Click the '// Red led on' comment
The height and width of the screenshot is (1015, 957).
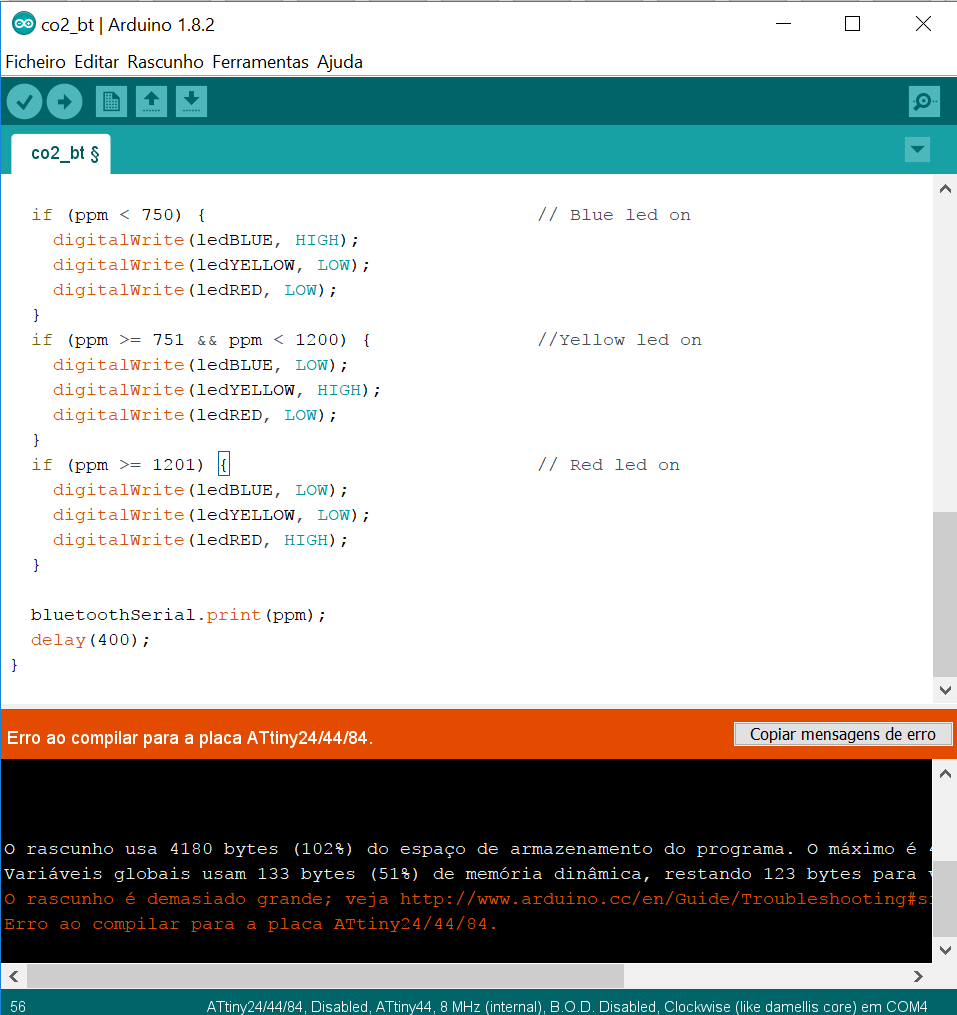(609, 465)
